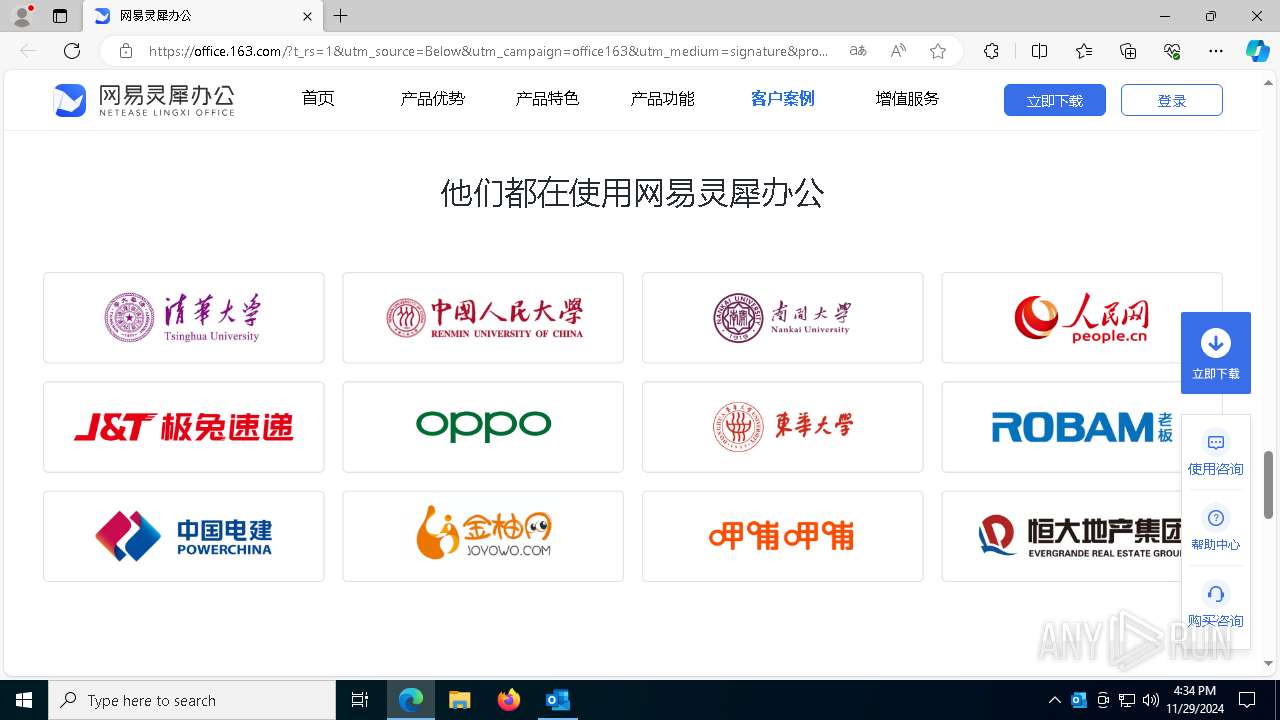This screenshot has width=1280, height=720.
Task: Open the Copilot sidebar icon
Action: pos(1258,51)
